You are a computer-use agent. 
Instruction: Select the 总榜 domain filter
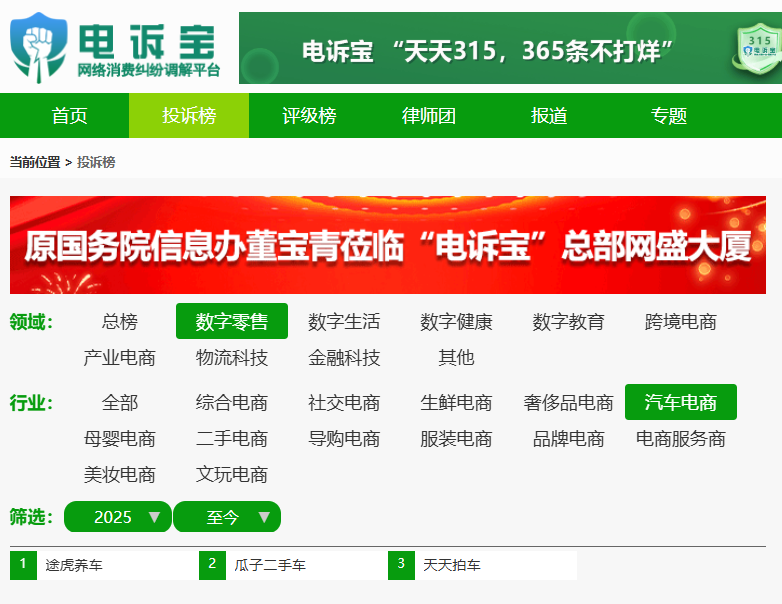[x=120, y=321]
